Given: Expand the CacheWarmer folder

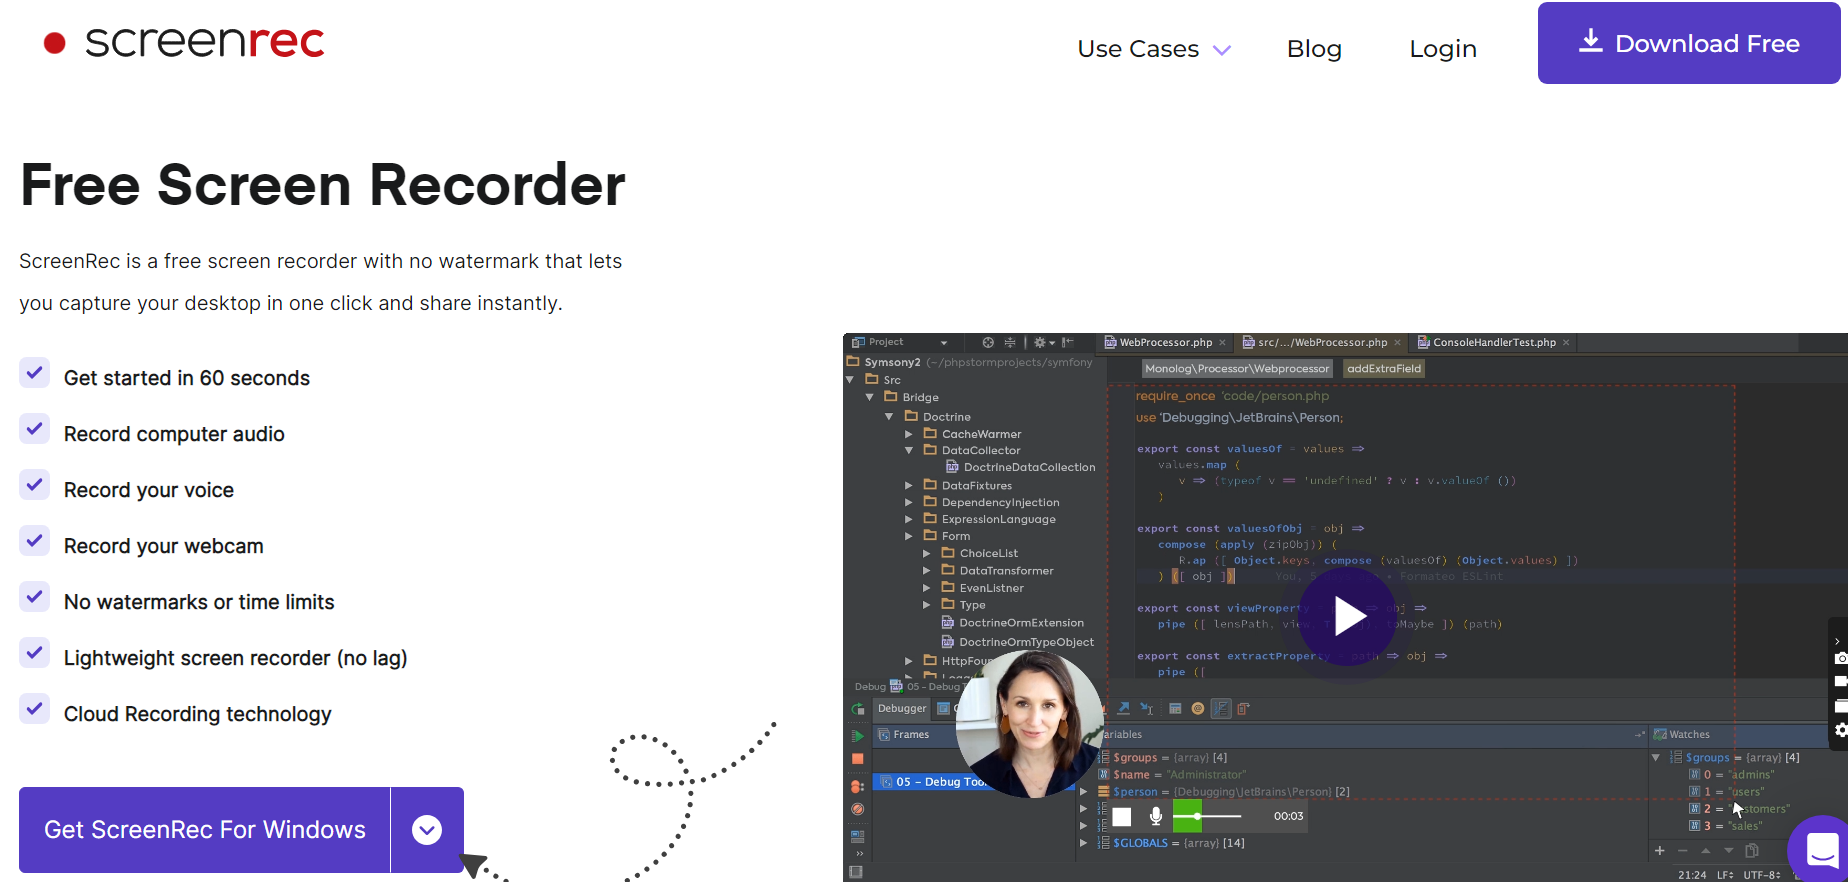Looking at the screenshot, I should click(909, 434).
